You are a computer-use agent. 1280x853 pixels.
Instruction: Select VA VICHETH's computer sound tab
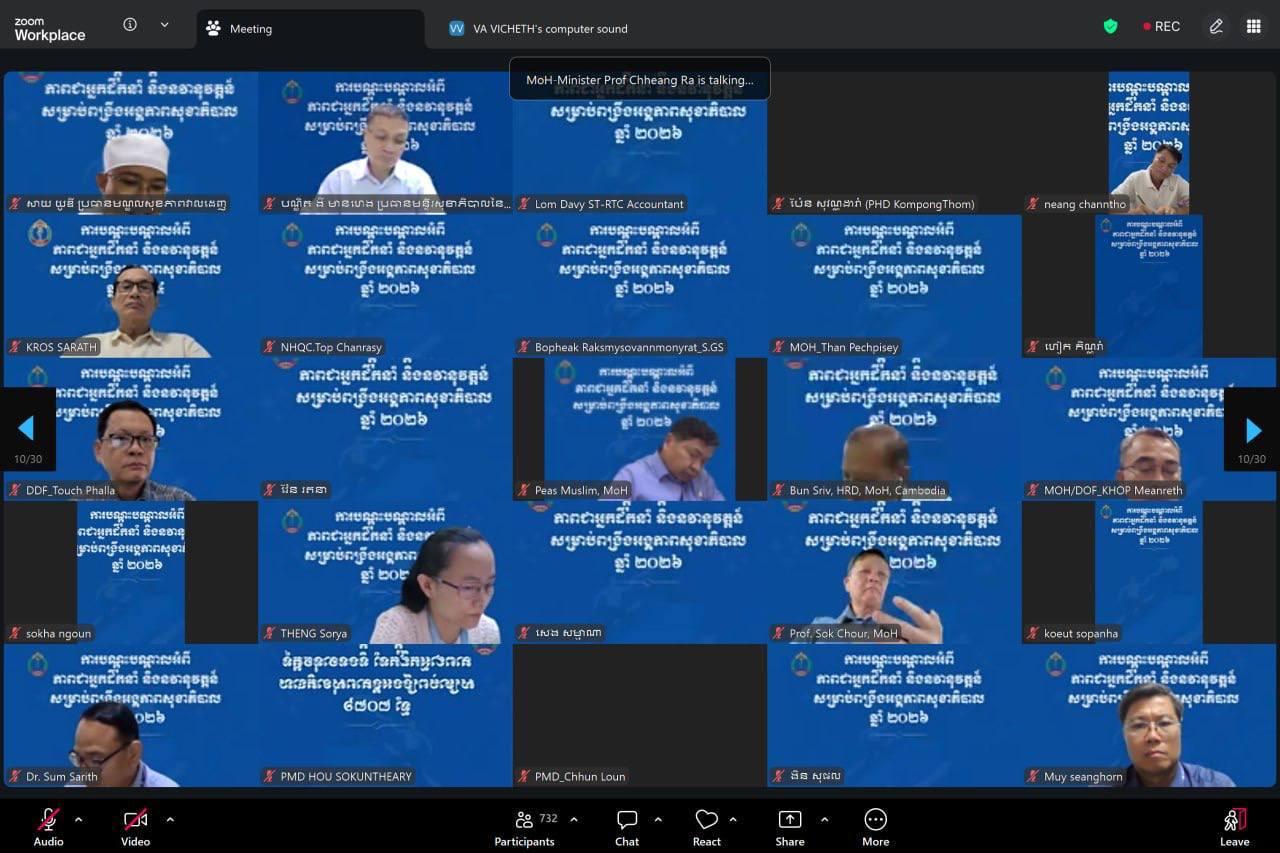[x=539, y=28]
